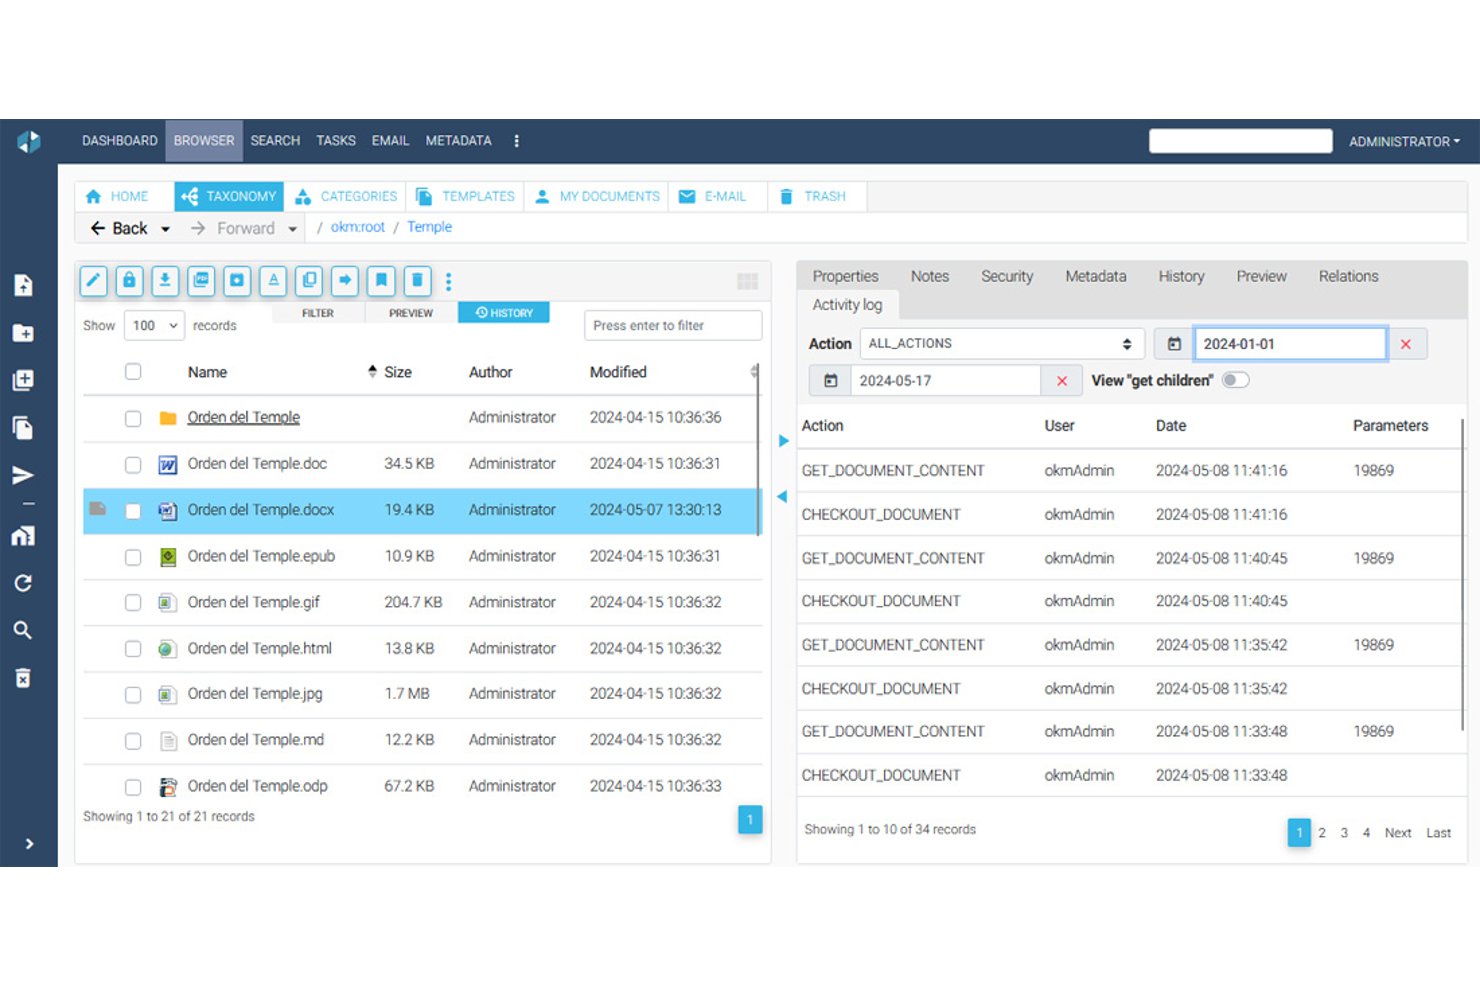Open the DASHBOARD menu
This screenshot has height=987, width=1480.
tap(119, 141)
